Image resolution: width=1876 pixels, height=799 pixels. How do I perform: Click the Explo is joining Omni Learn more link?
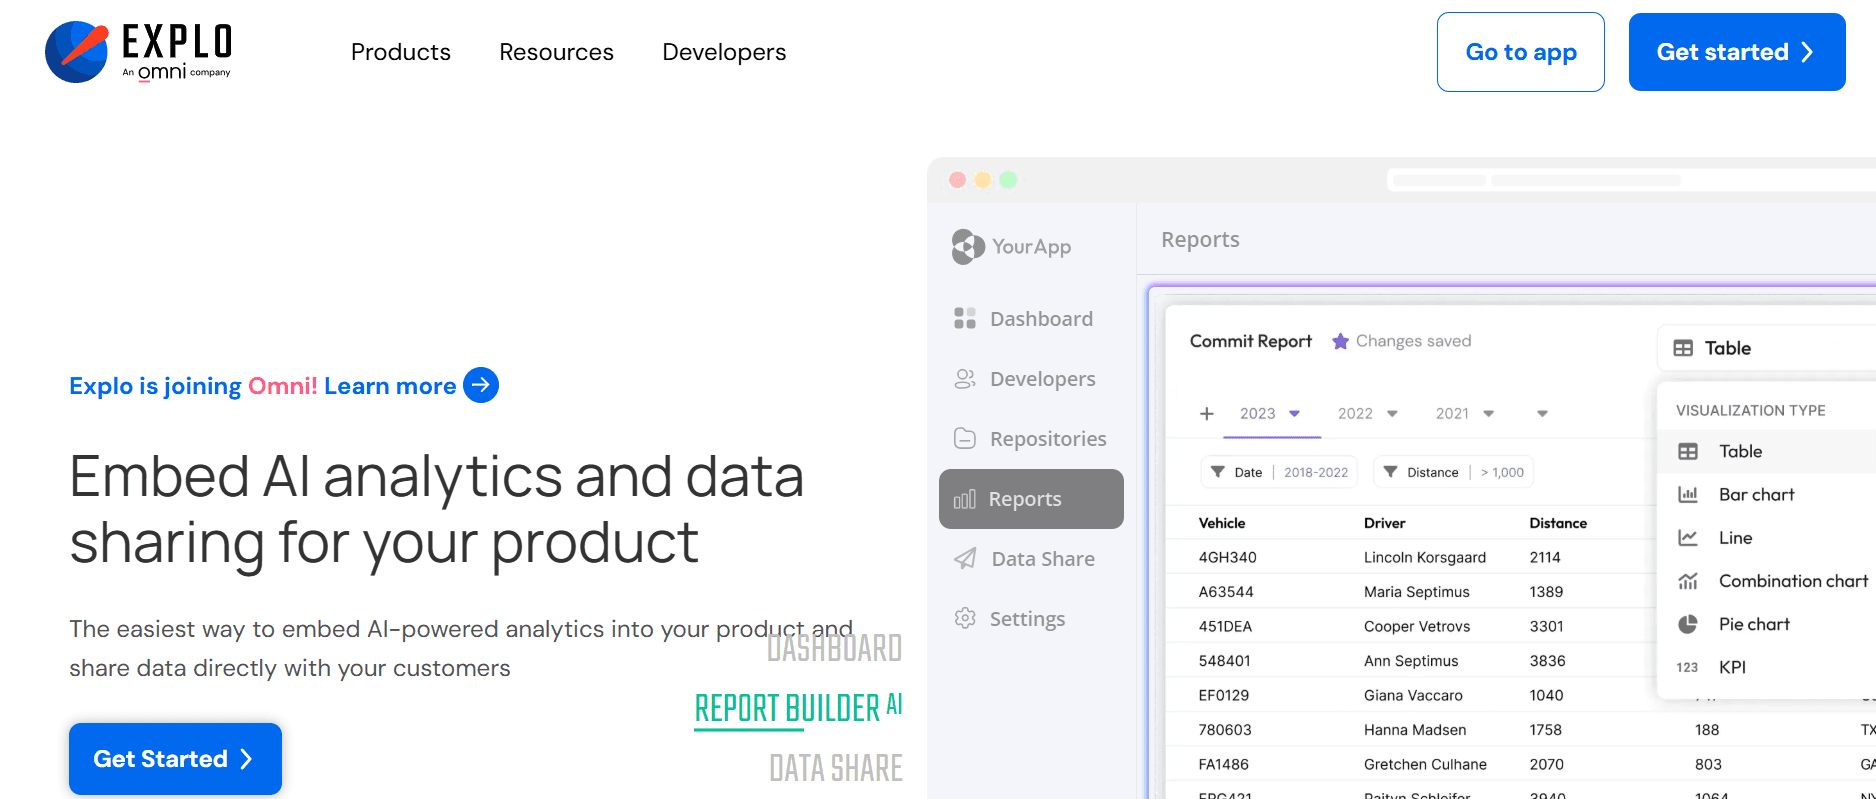[283, 385]
